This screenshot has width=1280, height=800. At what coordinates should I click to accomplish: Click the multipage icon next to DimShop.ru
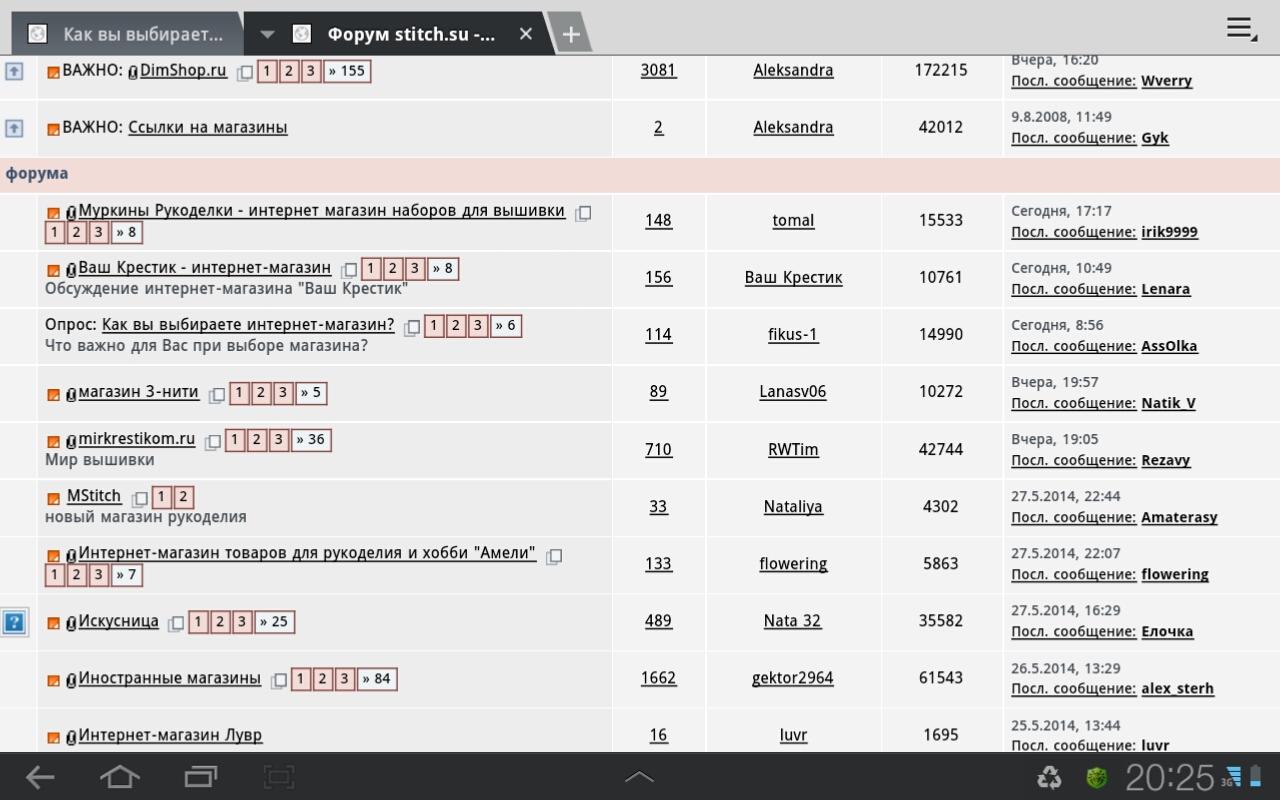click(245, 72)
